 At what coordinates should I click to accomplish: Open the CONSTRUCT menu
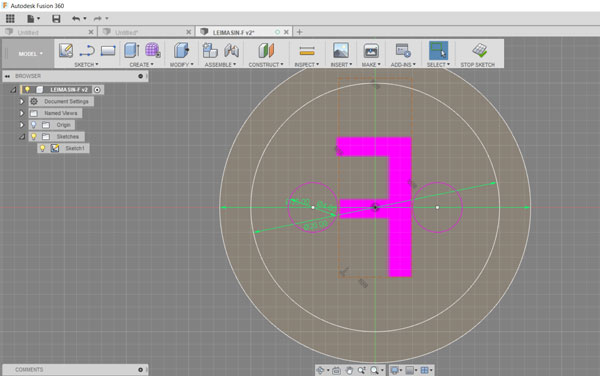coord(266,65)
